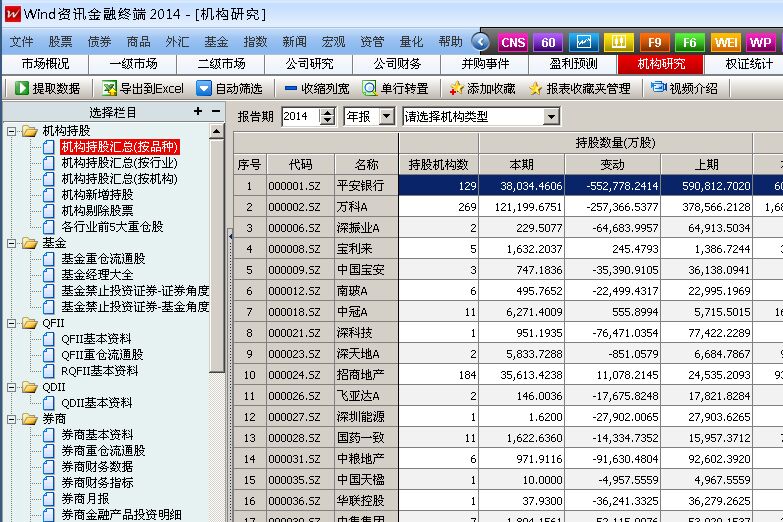The width and height of the screenshot is (783, 522).
Task: Open the 宏观 menu
Action: tap(333, 42)
